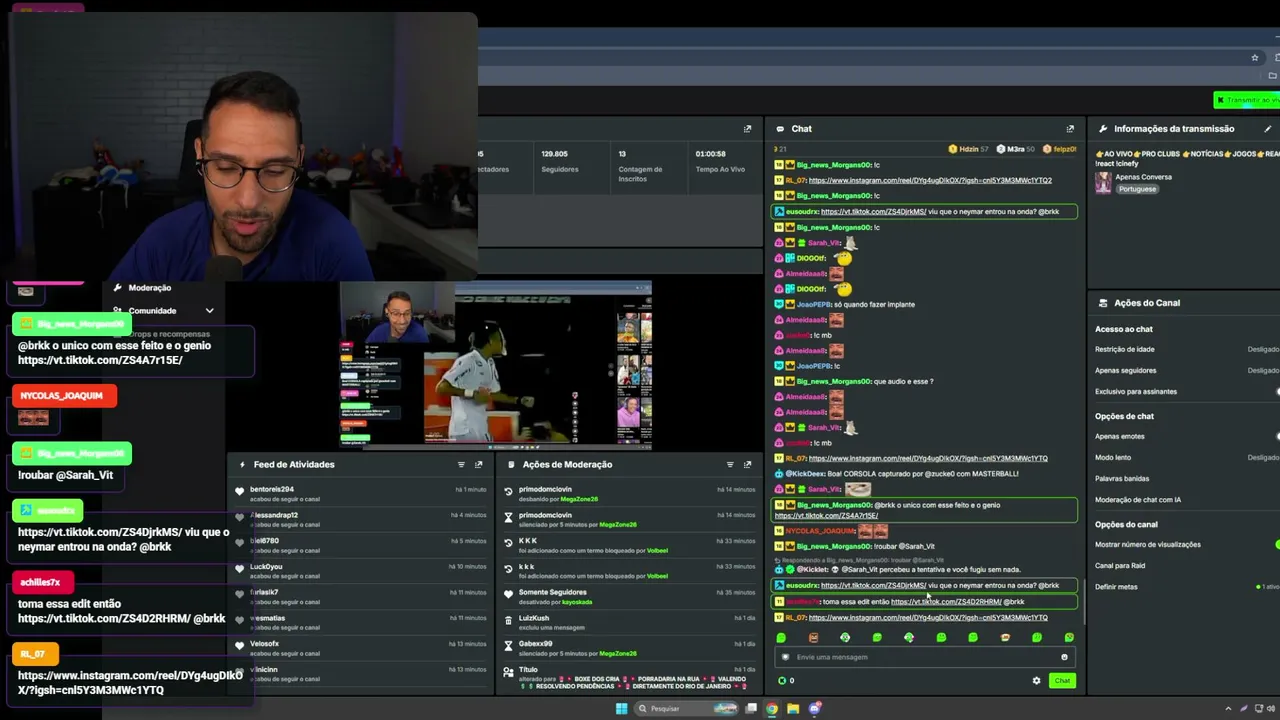Edit stream info with the pencil icon
1280x720 pixels.
point(1268,129)
